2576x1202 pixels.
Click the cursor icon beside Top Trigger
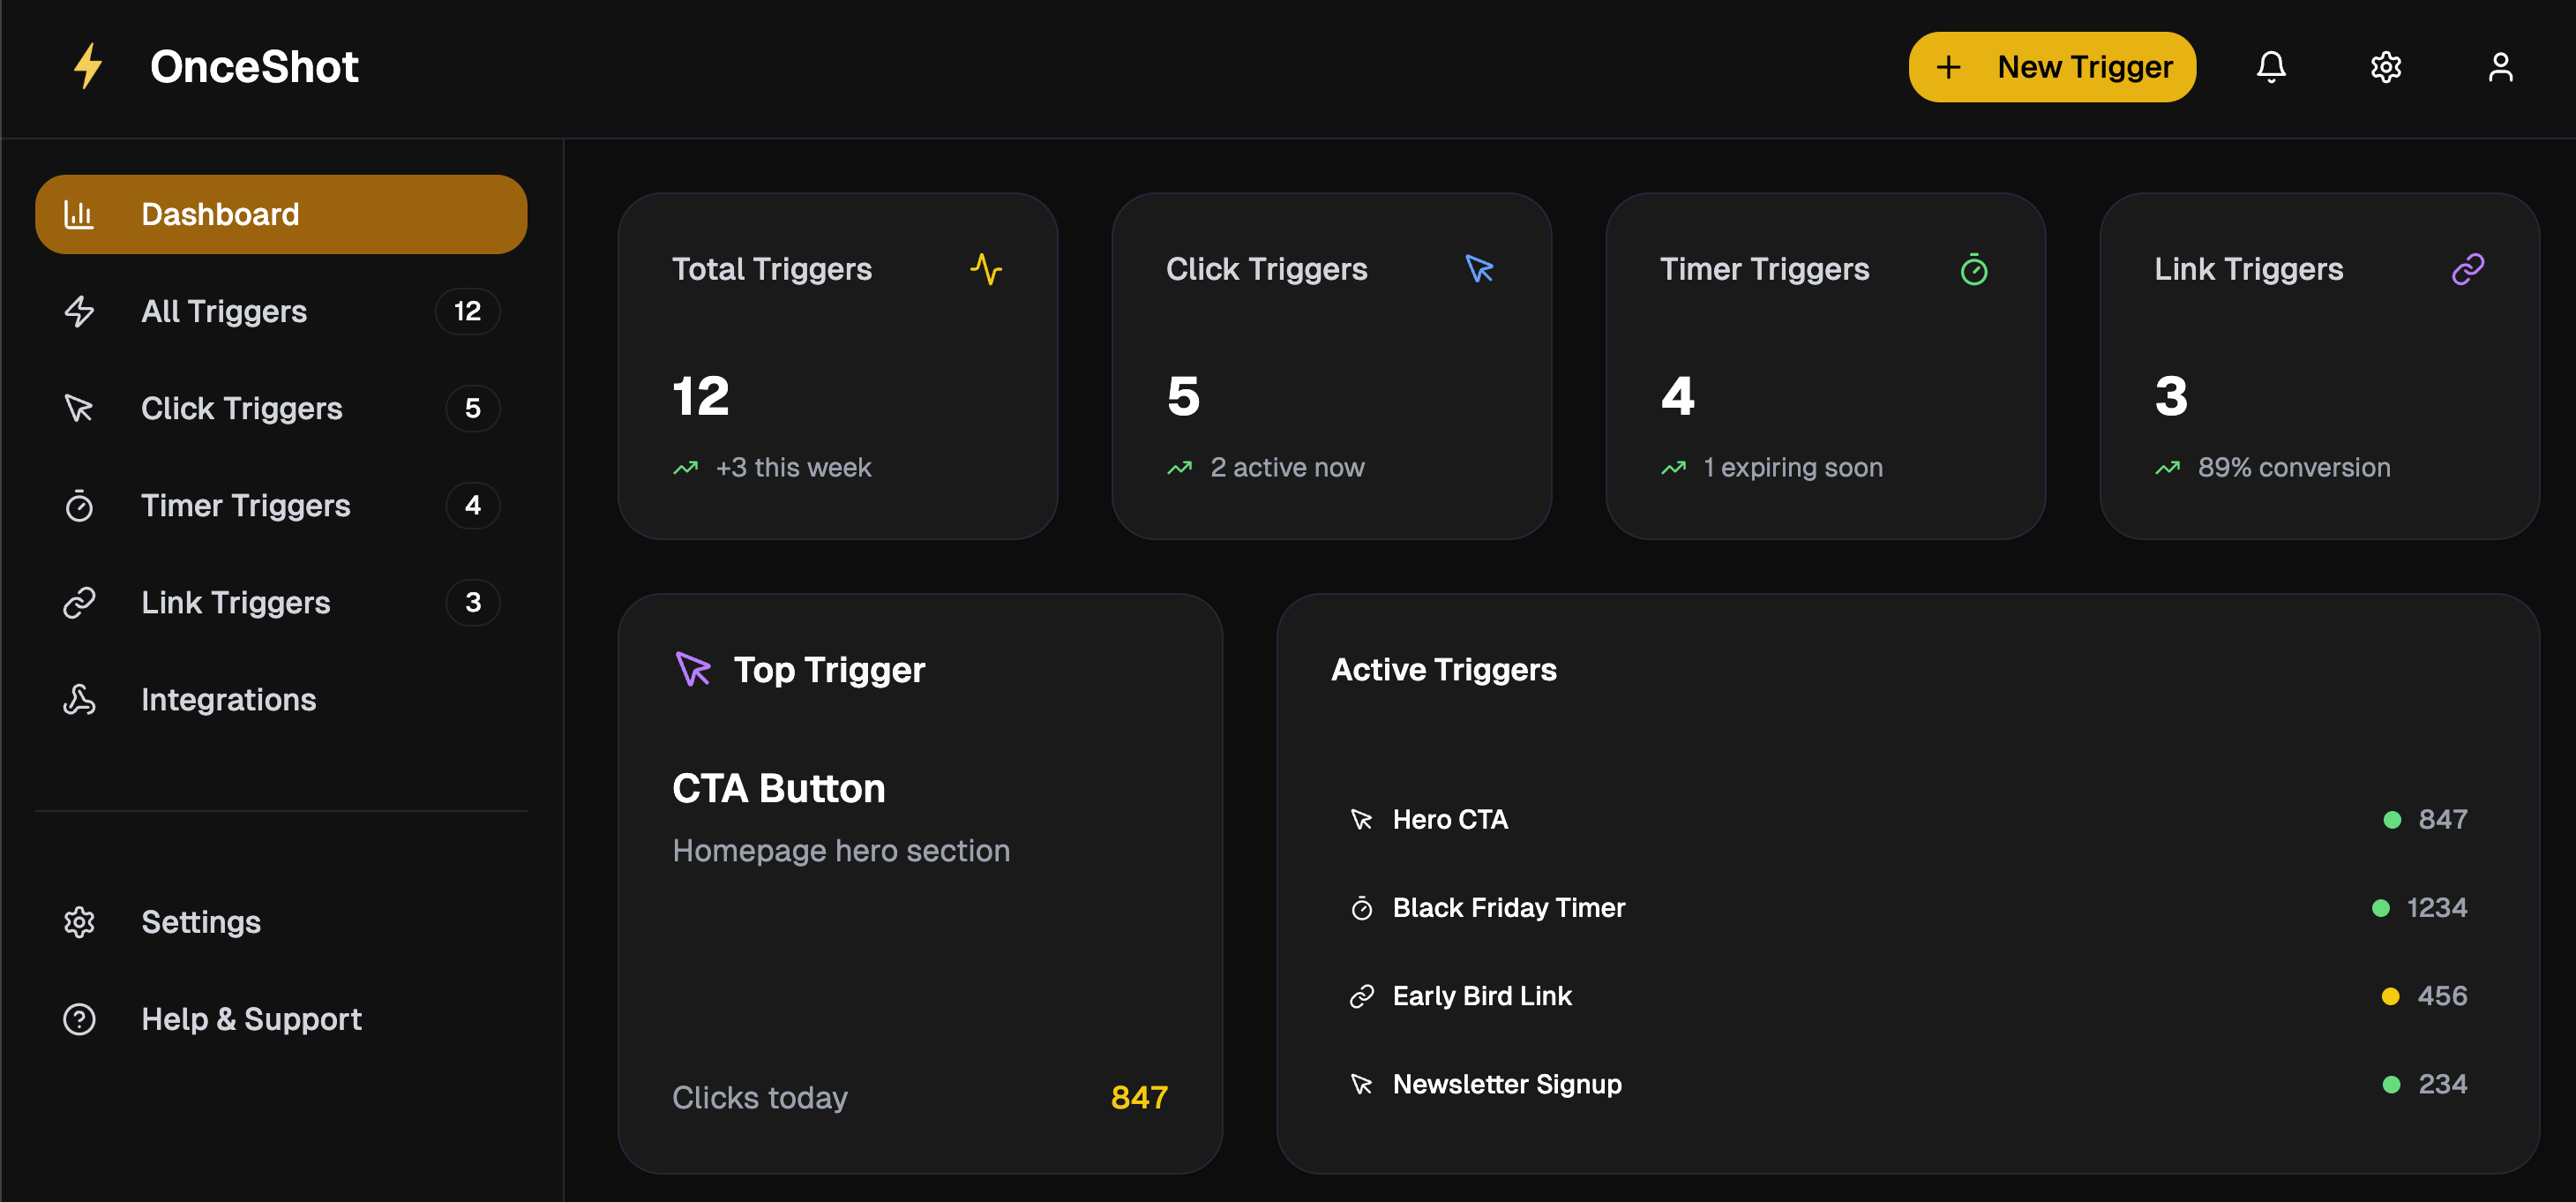693,669
